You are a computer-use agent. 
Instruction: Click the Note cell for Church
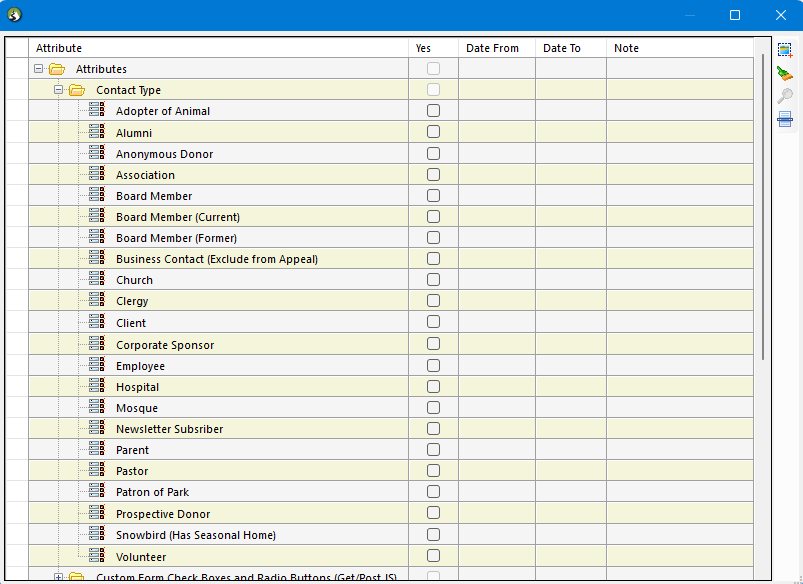678,280
